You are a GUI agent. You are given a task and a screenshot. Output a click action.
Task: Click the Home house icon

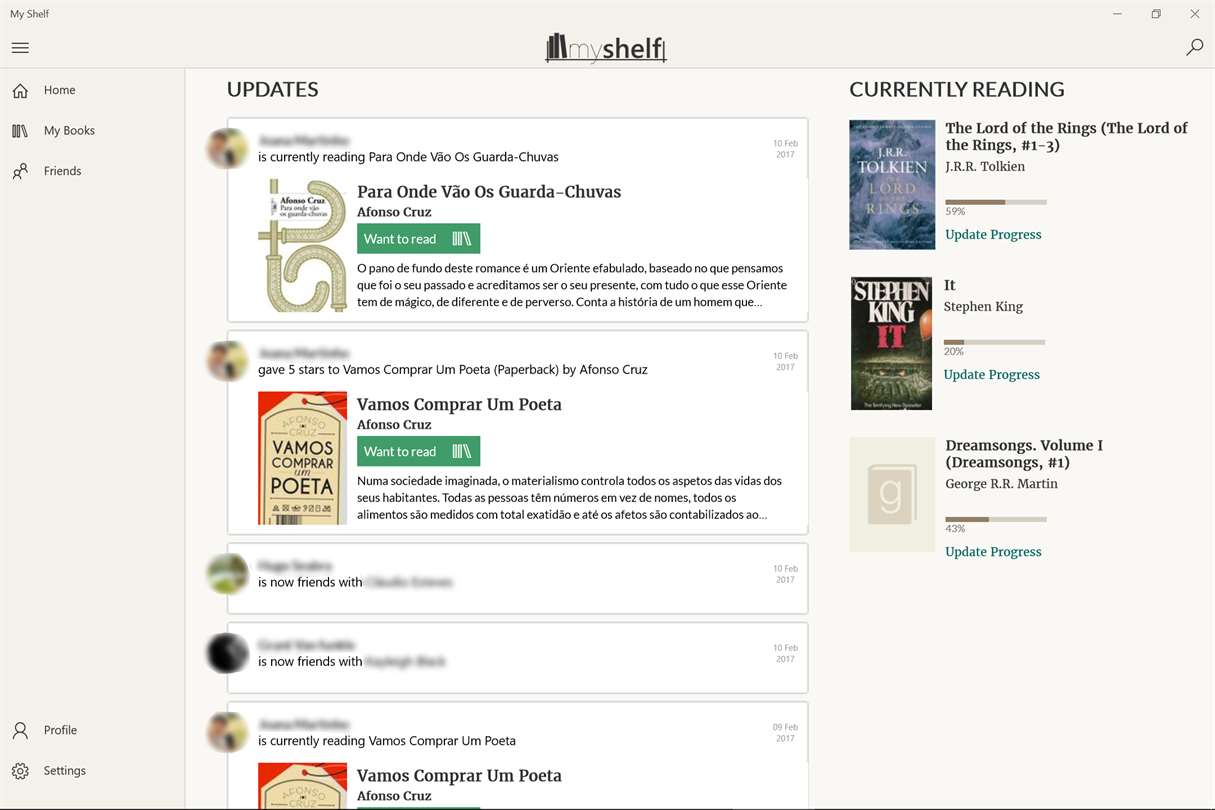[20, 91]
